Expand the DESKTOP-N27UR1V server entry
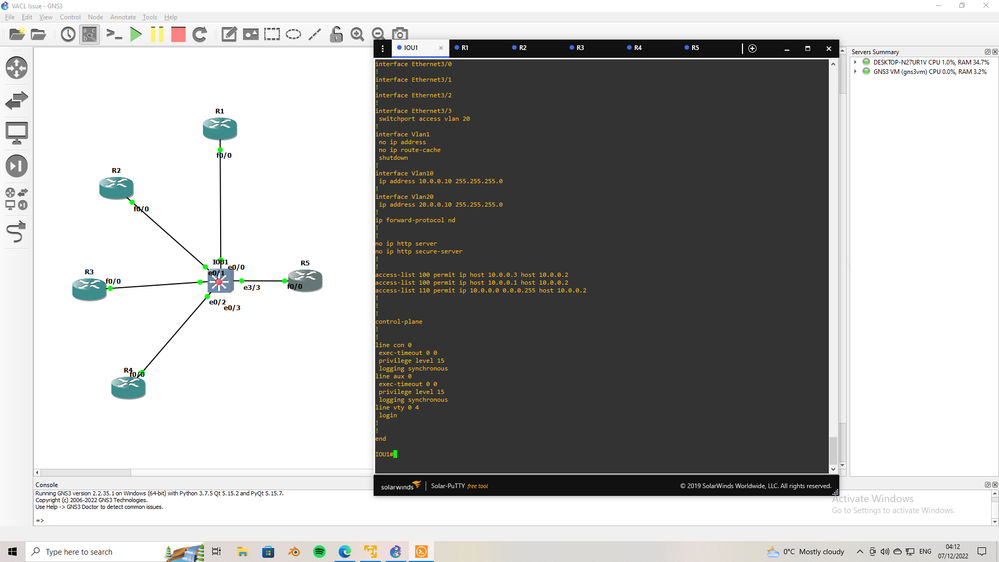The width and height of the screenshot is (999, 562). click(x=855, y=62)
